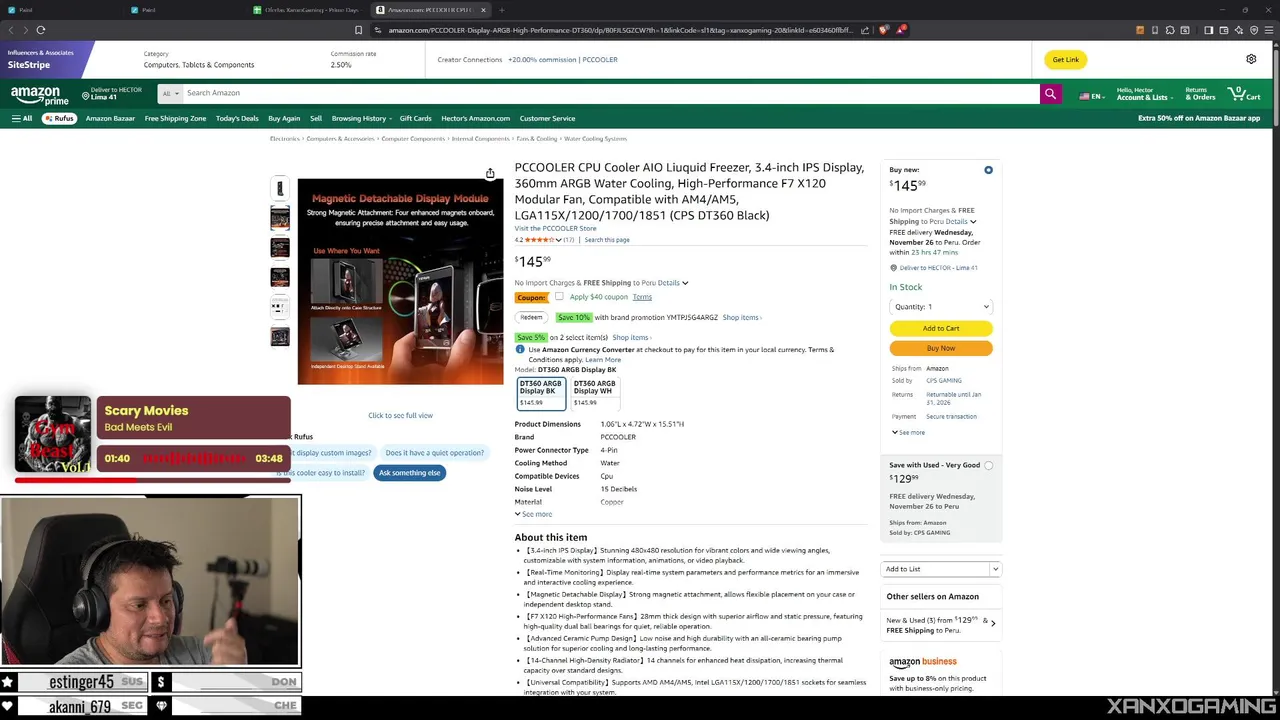The width and height of the screenshot is (1280, 720).
Task: Expand See more under seller information
Action: [908, 433]
